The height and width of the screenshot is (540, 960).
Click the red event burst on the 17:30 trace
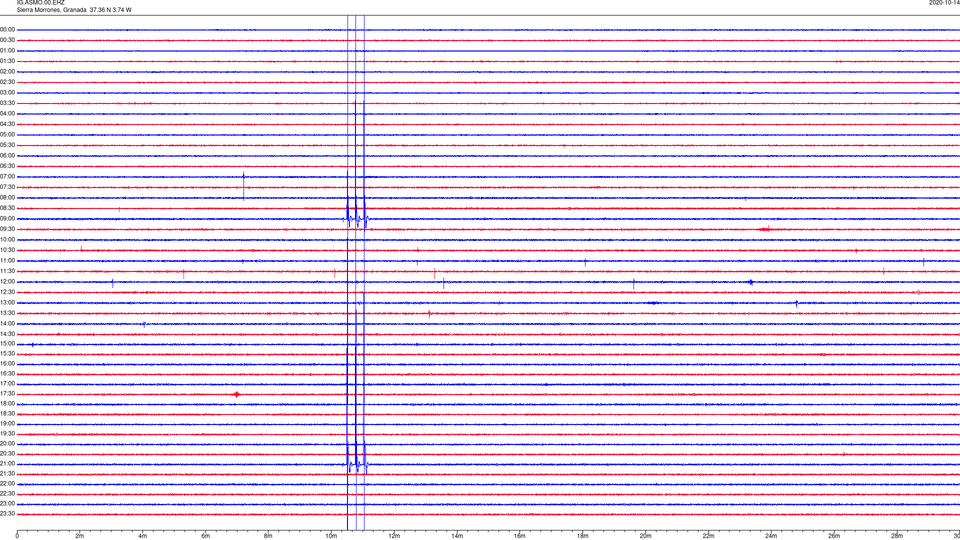tap(236, 394)
